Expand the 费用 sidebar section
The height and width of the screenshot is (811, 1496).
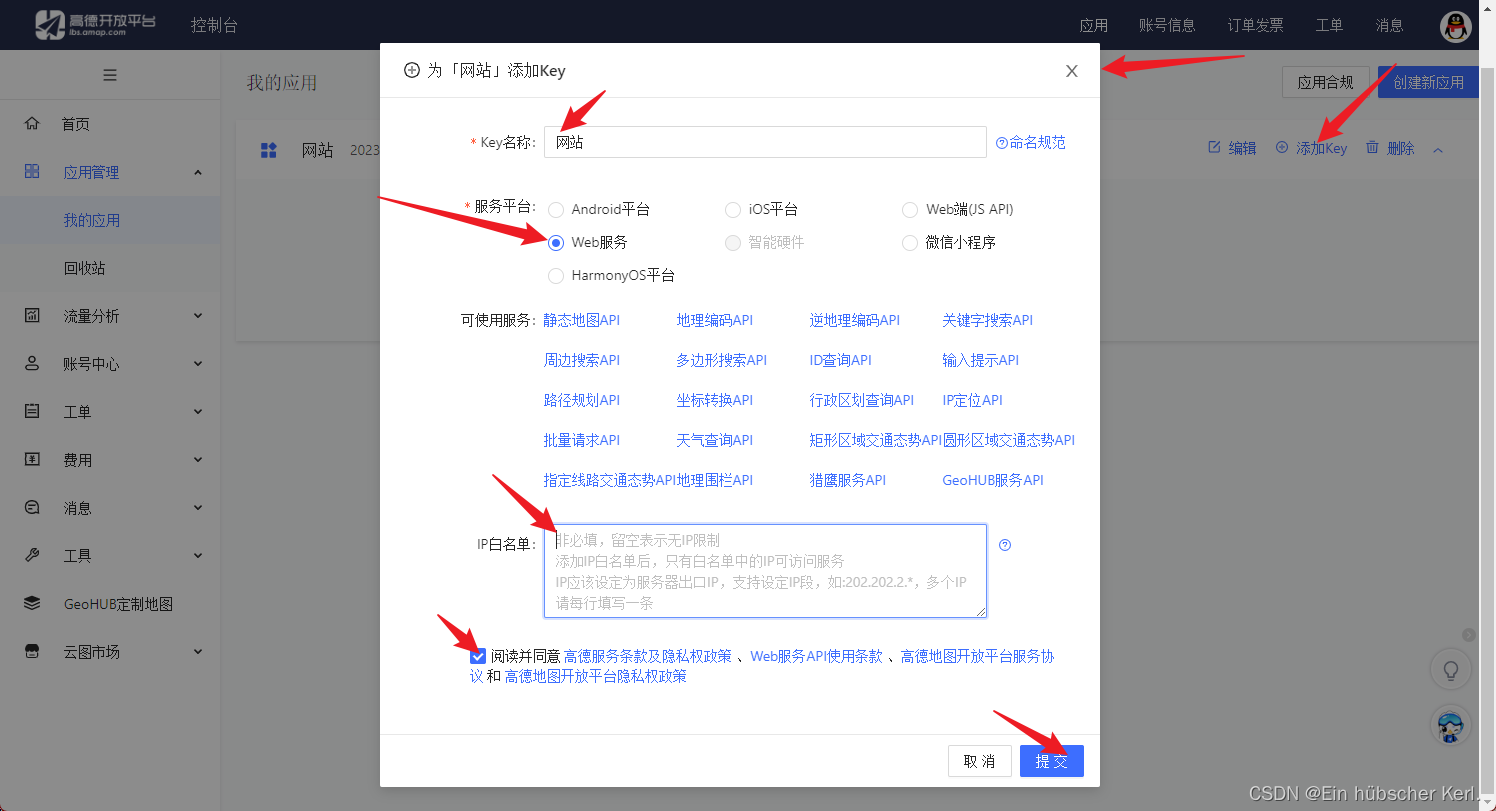click(198, 460)
